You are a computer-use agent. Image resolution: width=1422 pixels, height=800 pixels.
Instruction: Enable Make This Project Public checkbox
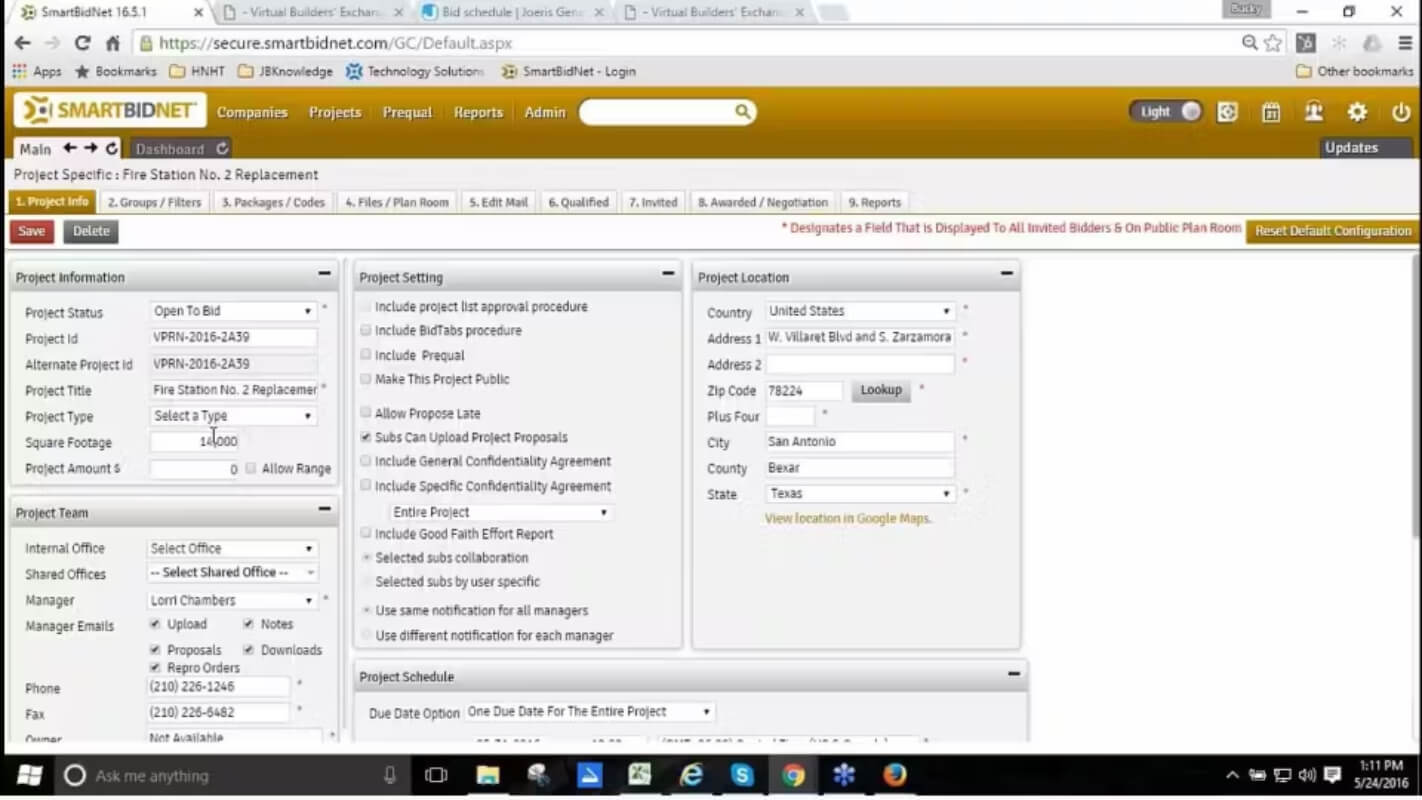366,379
